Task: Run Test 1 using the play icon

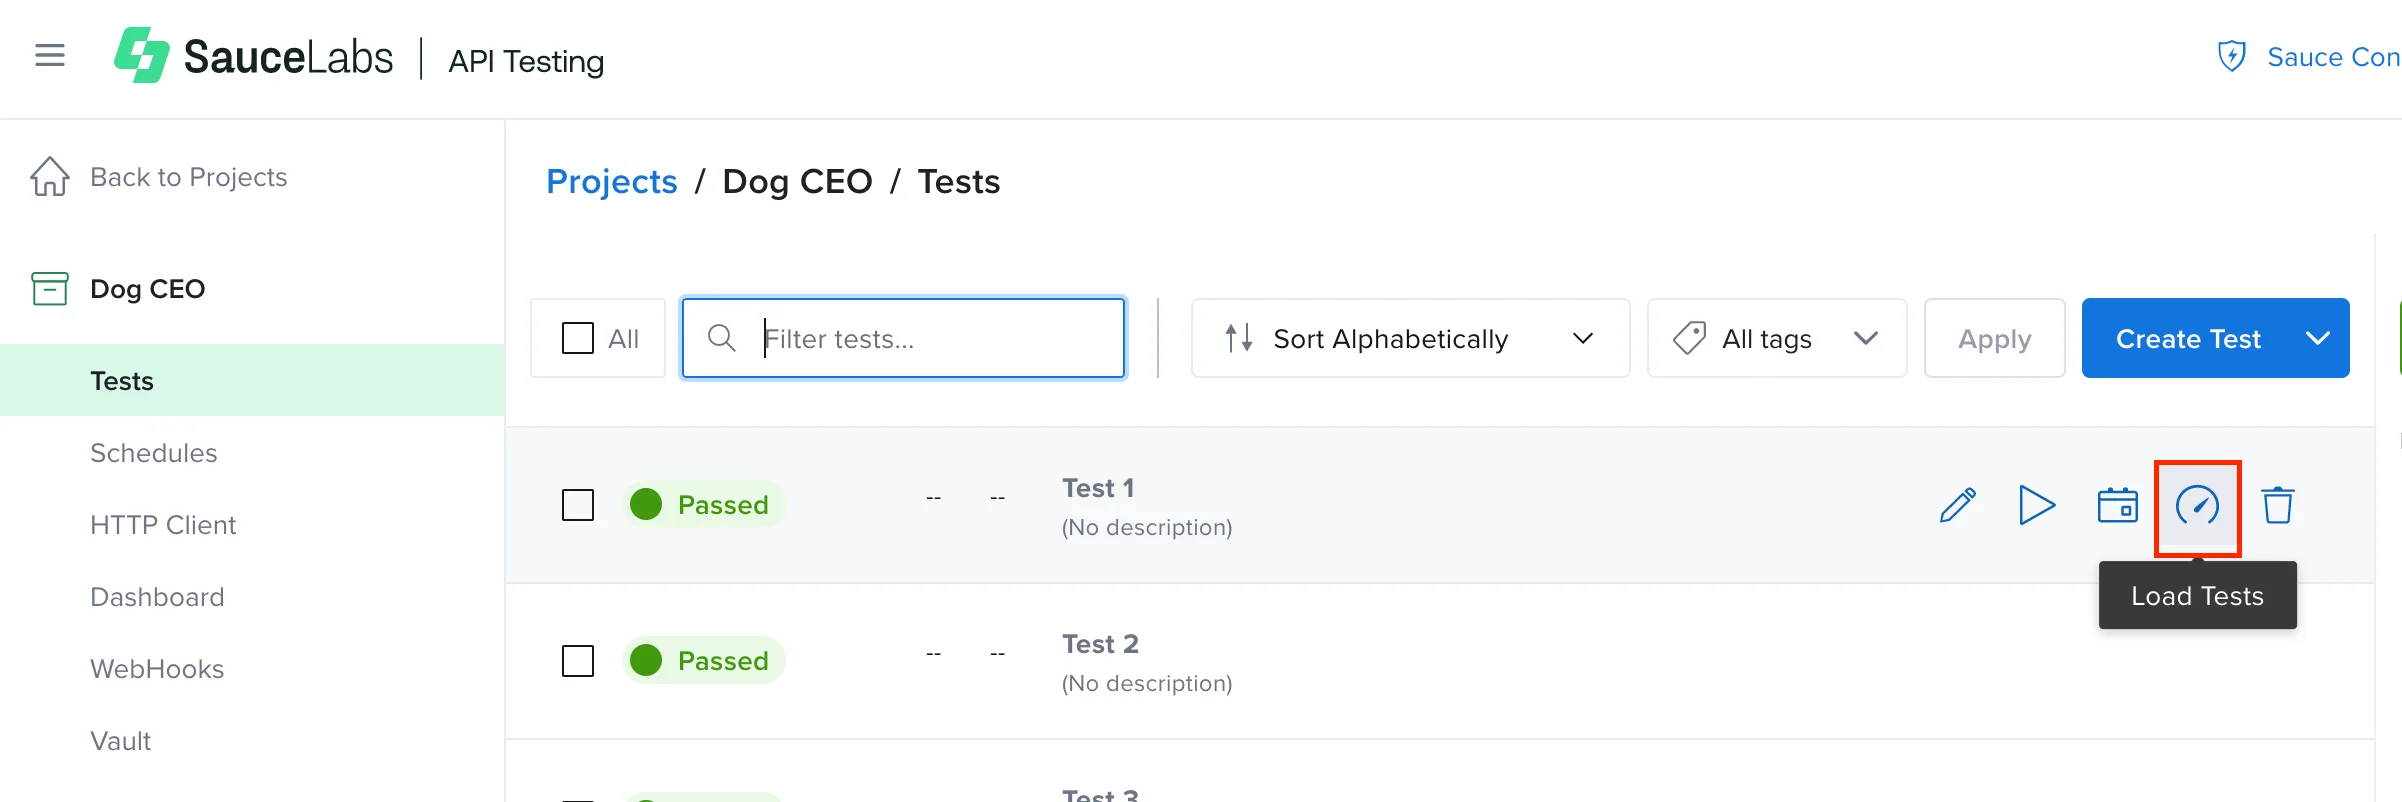Action: coord(2037,505)
